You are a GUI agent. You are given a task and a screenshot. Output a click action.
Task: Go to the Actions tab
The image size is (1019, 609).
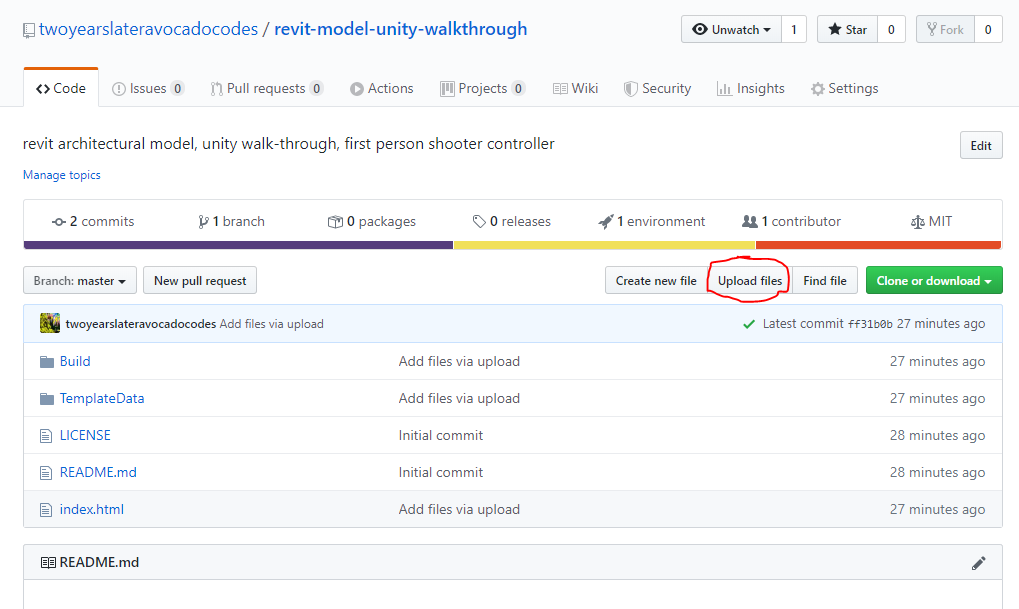click(x=381, y=88)
